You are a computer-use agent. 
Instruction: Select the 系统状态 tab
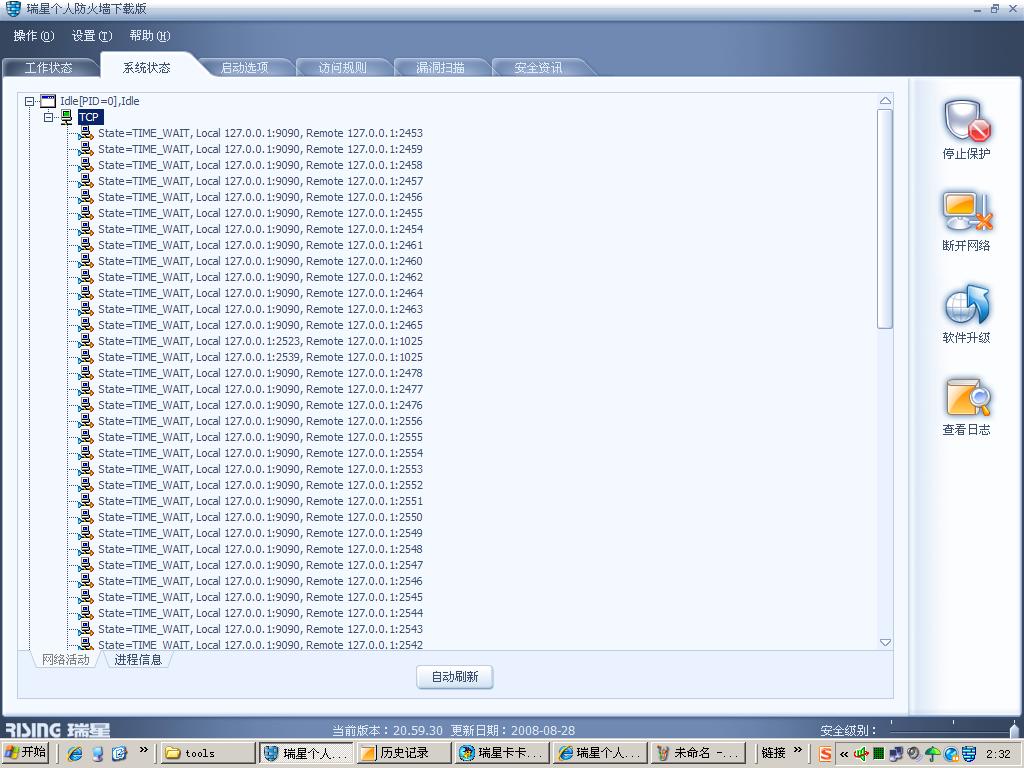coord(146,67)
